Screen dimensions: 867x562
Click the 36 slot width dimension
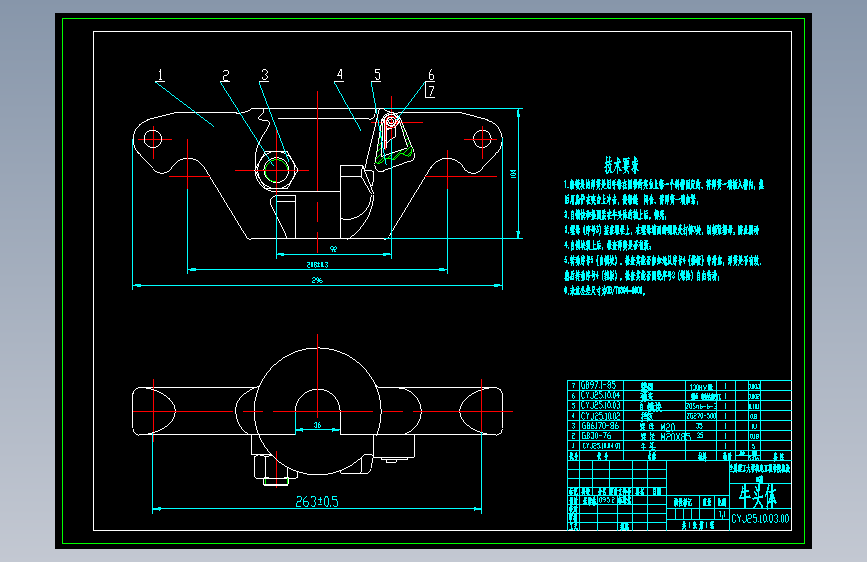pyautogui.click(x=317, y=425)
